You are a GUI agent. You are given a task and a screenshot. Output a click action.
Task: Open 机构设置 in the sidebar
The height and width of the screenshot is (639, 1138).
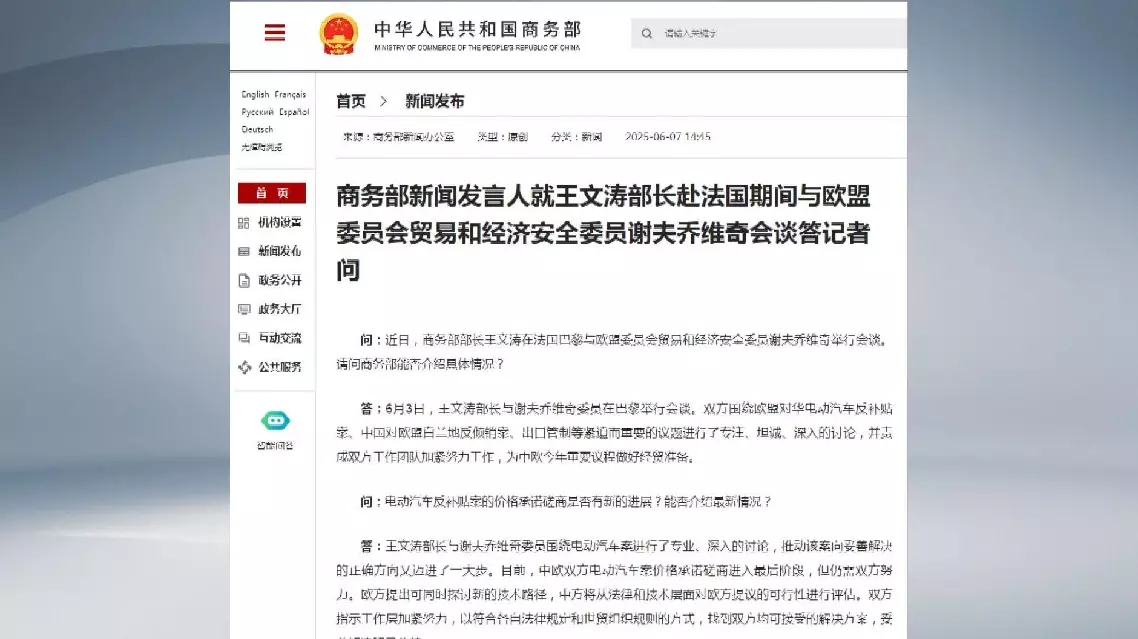click(280, 223)
